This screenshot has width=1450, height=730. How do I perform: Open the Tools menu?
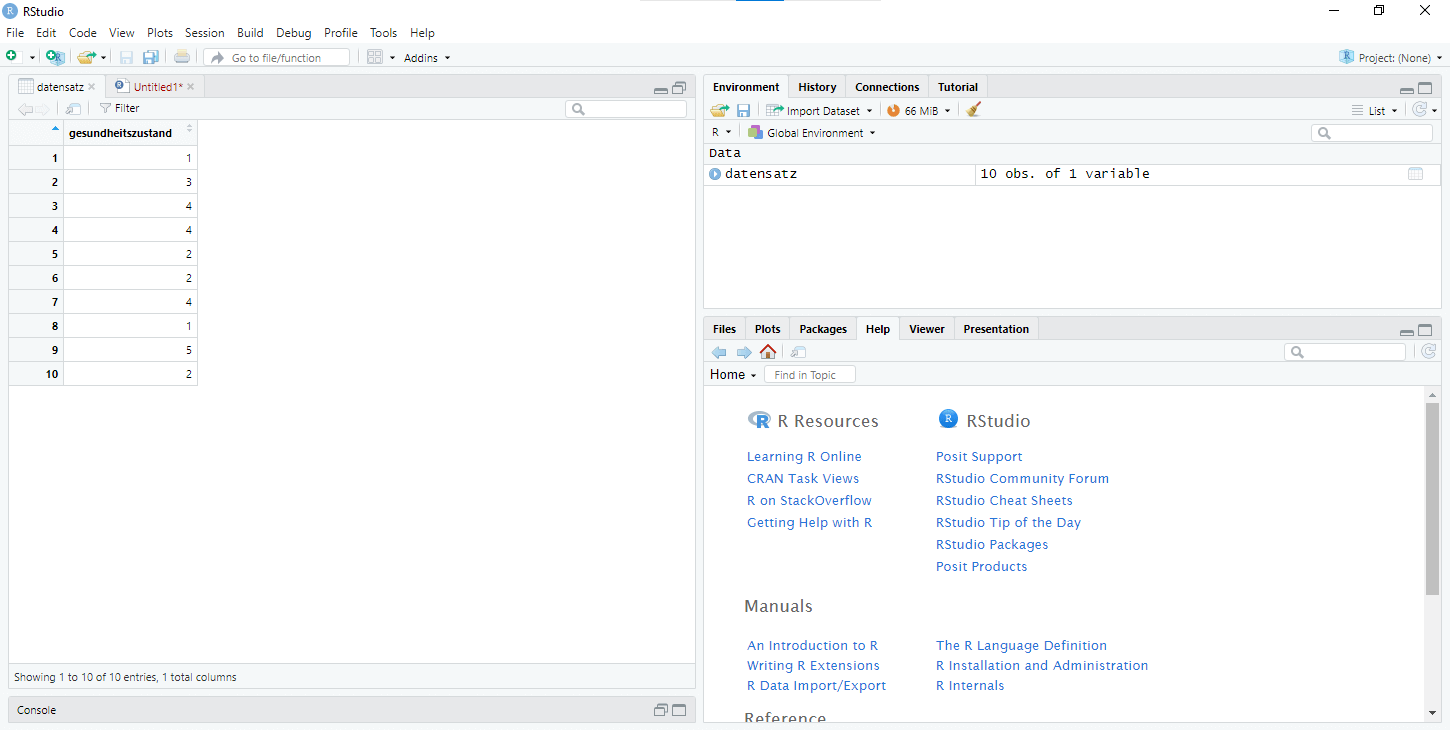coord(384,33)
